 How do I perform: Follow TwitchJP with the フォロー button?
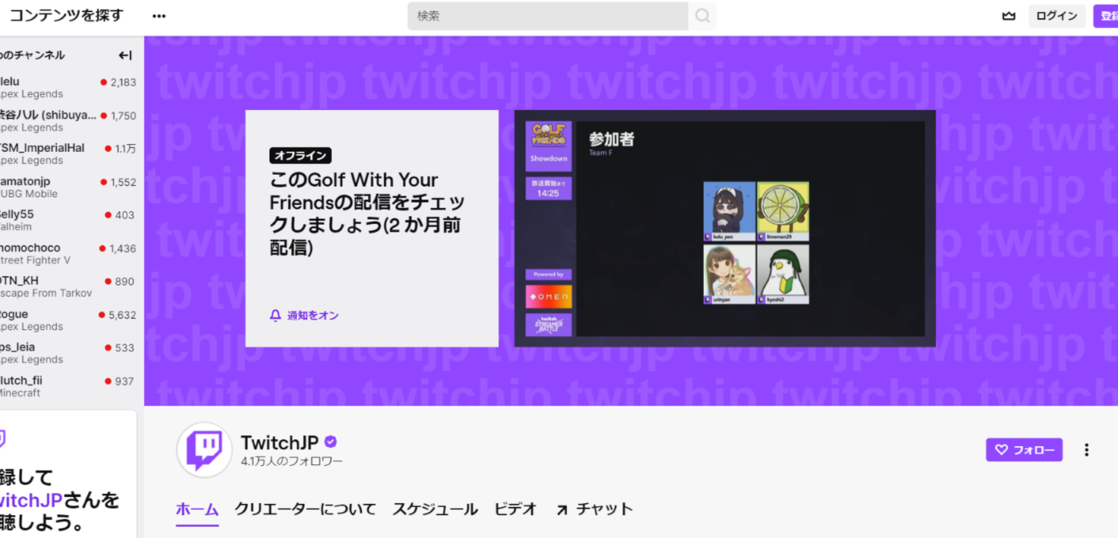[x=1024, y=450]
